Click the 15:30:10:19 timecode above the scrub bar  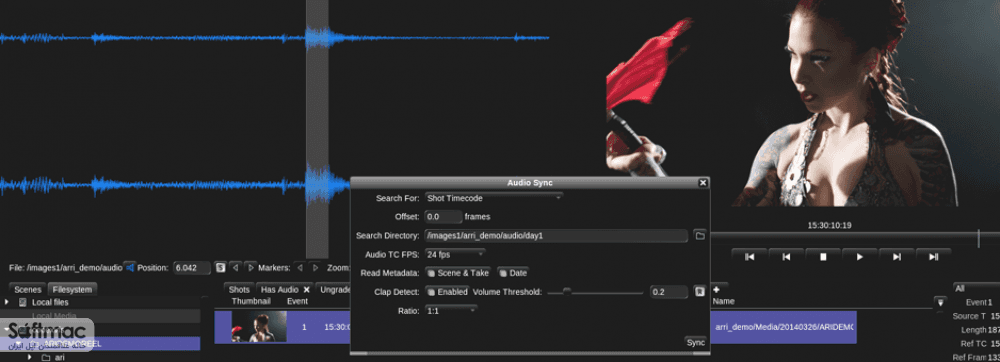click(829, 225)
